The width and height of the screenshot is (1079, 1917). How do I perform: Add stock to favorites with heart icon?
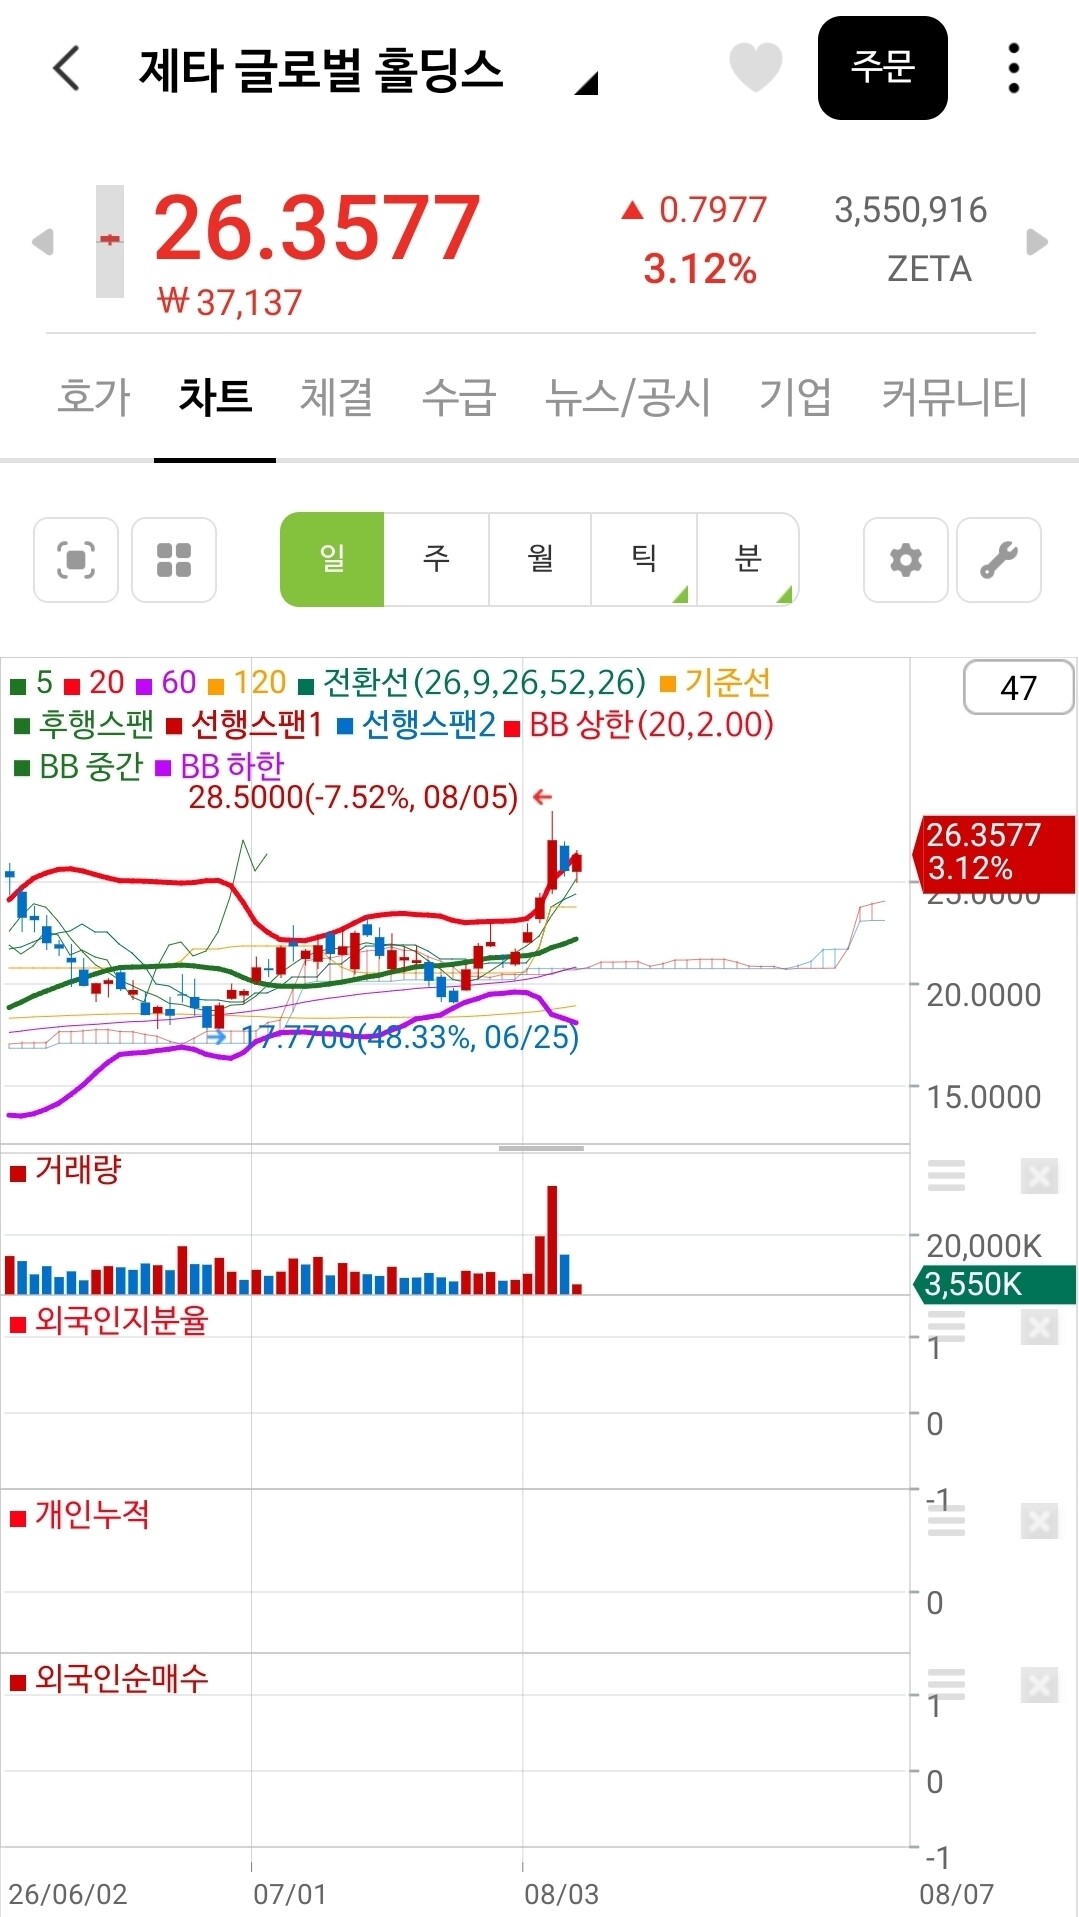[755, 68]
